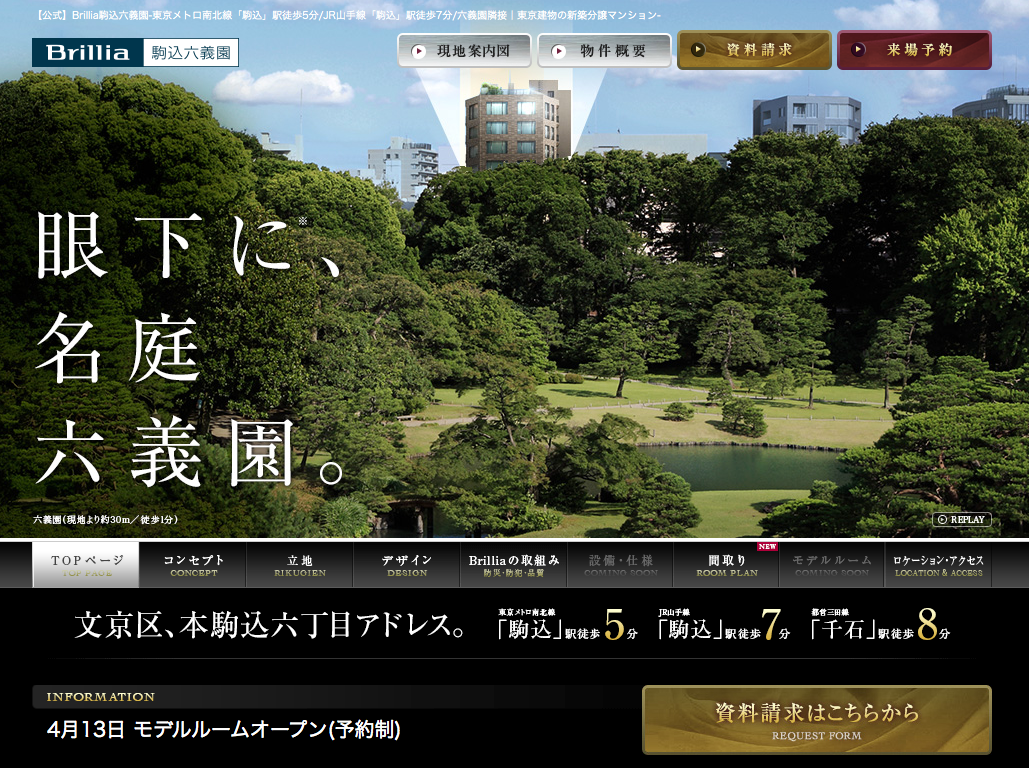Click the NEW badge above 間取り

(x=767, y=546)
